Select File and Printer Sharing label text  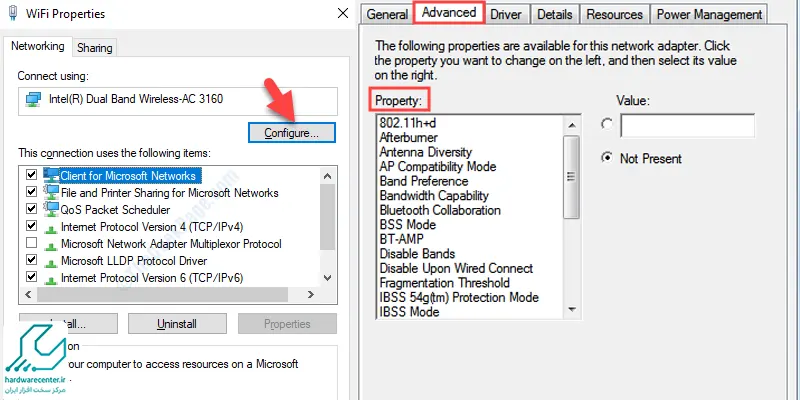tap(169, 193)
